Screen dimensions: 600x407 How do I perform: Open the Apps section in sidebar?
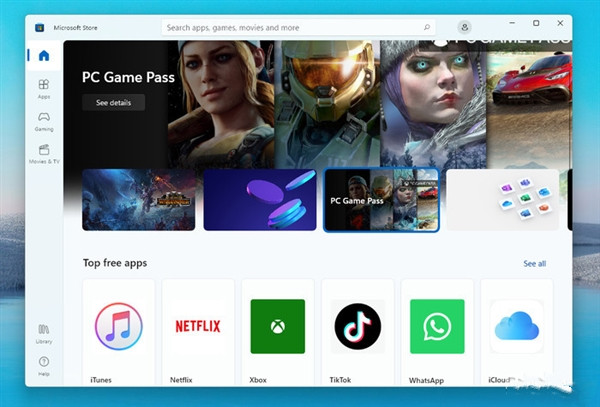coord(44,89)
